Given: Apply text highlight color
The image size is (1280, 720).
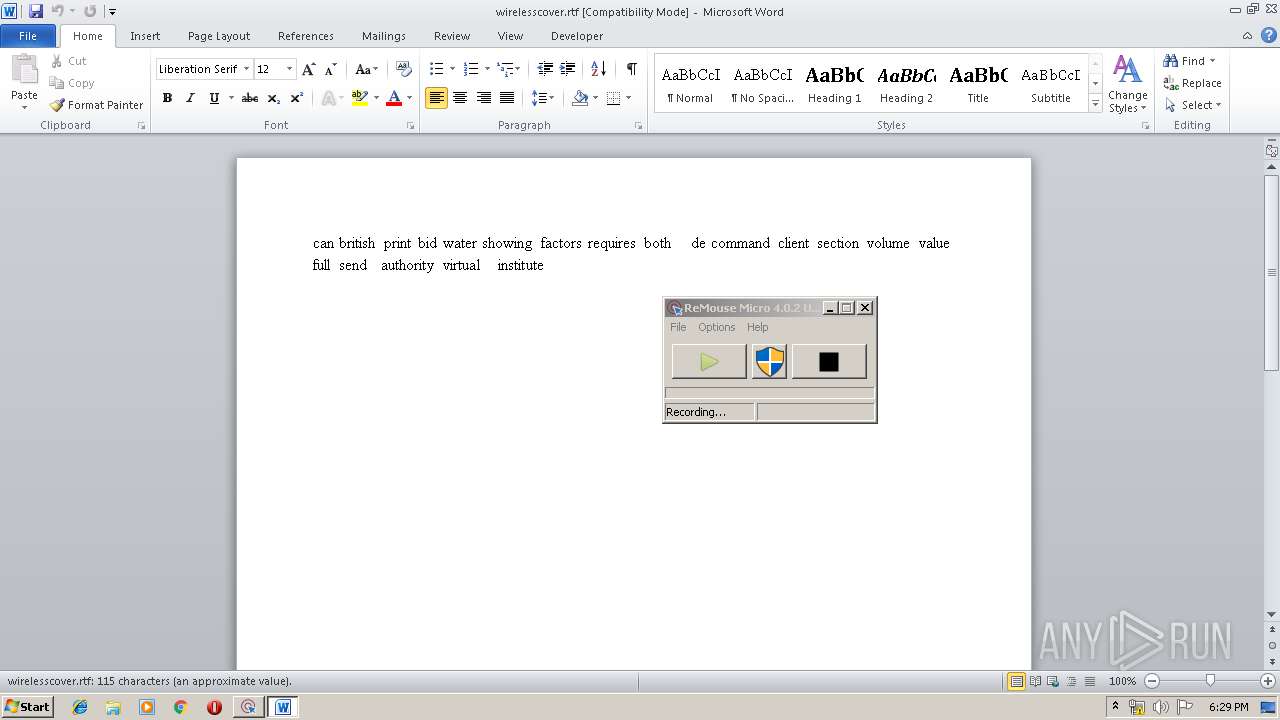Looking at the screenshot, I should click(360, 98).
